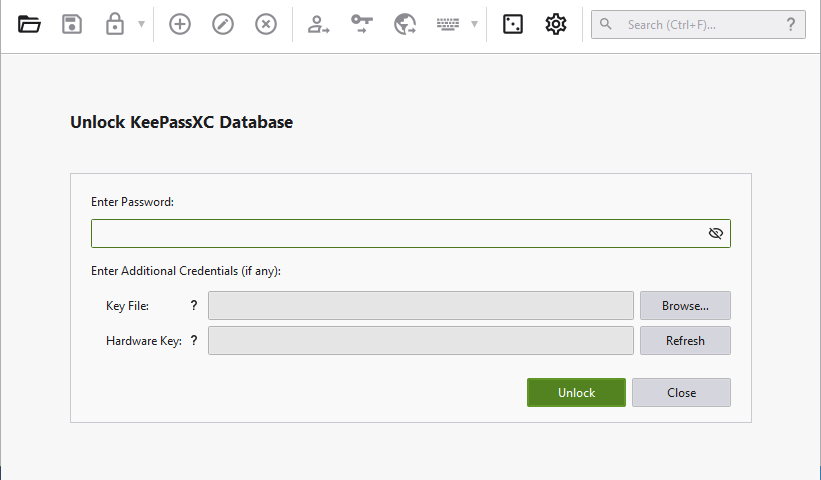
Task: Click the green Unlock button
Action: [576, 393]
